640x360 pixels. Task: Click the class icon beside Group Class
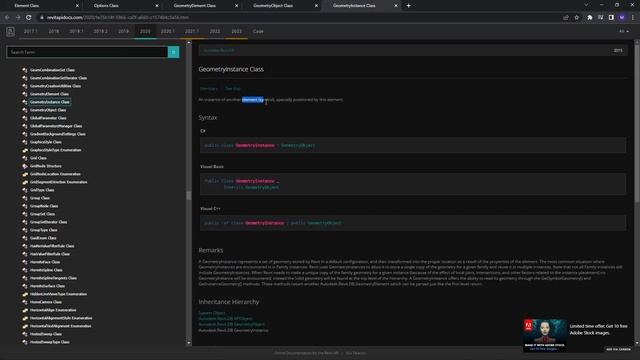coord(25,198)
